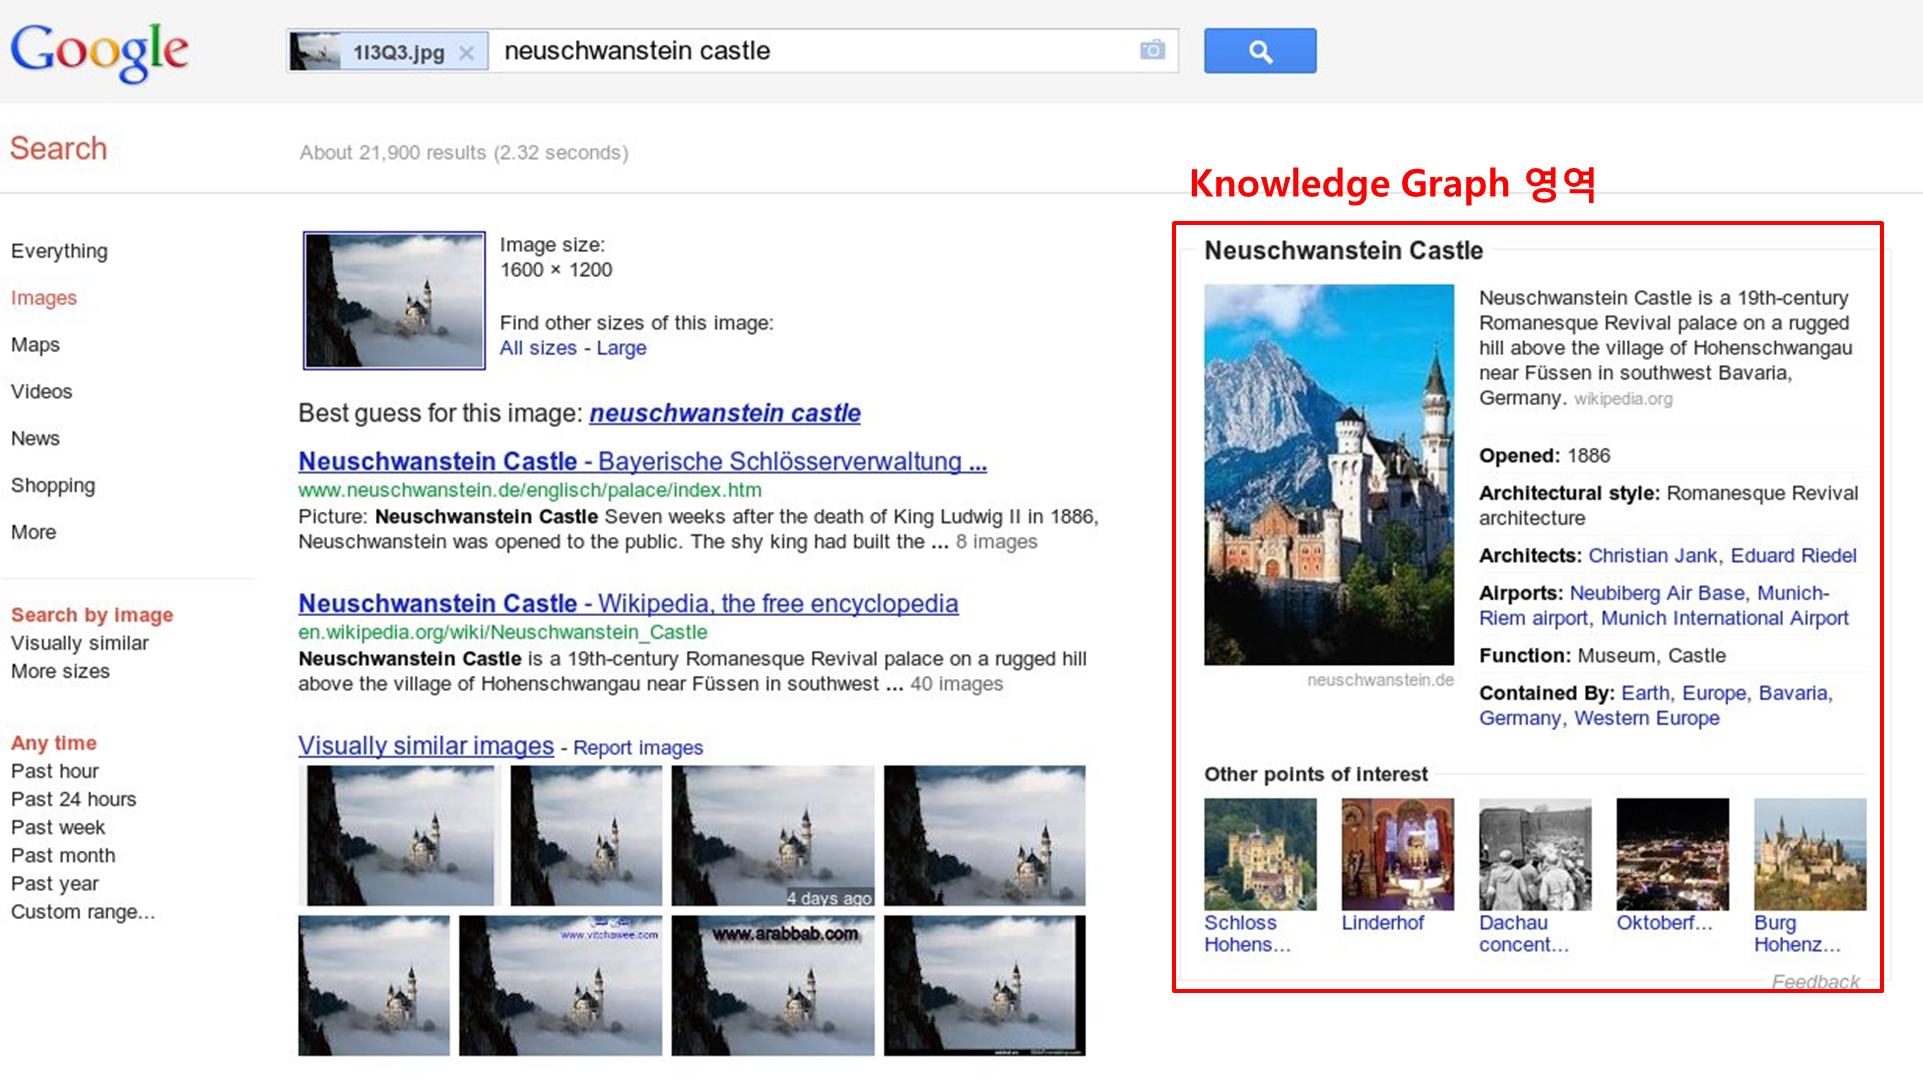Open All sizes link
Viewport: 1923px width, 1081px height.
point(538,348)
